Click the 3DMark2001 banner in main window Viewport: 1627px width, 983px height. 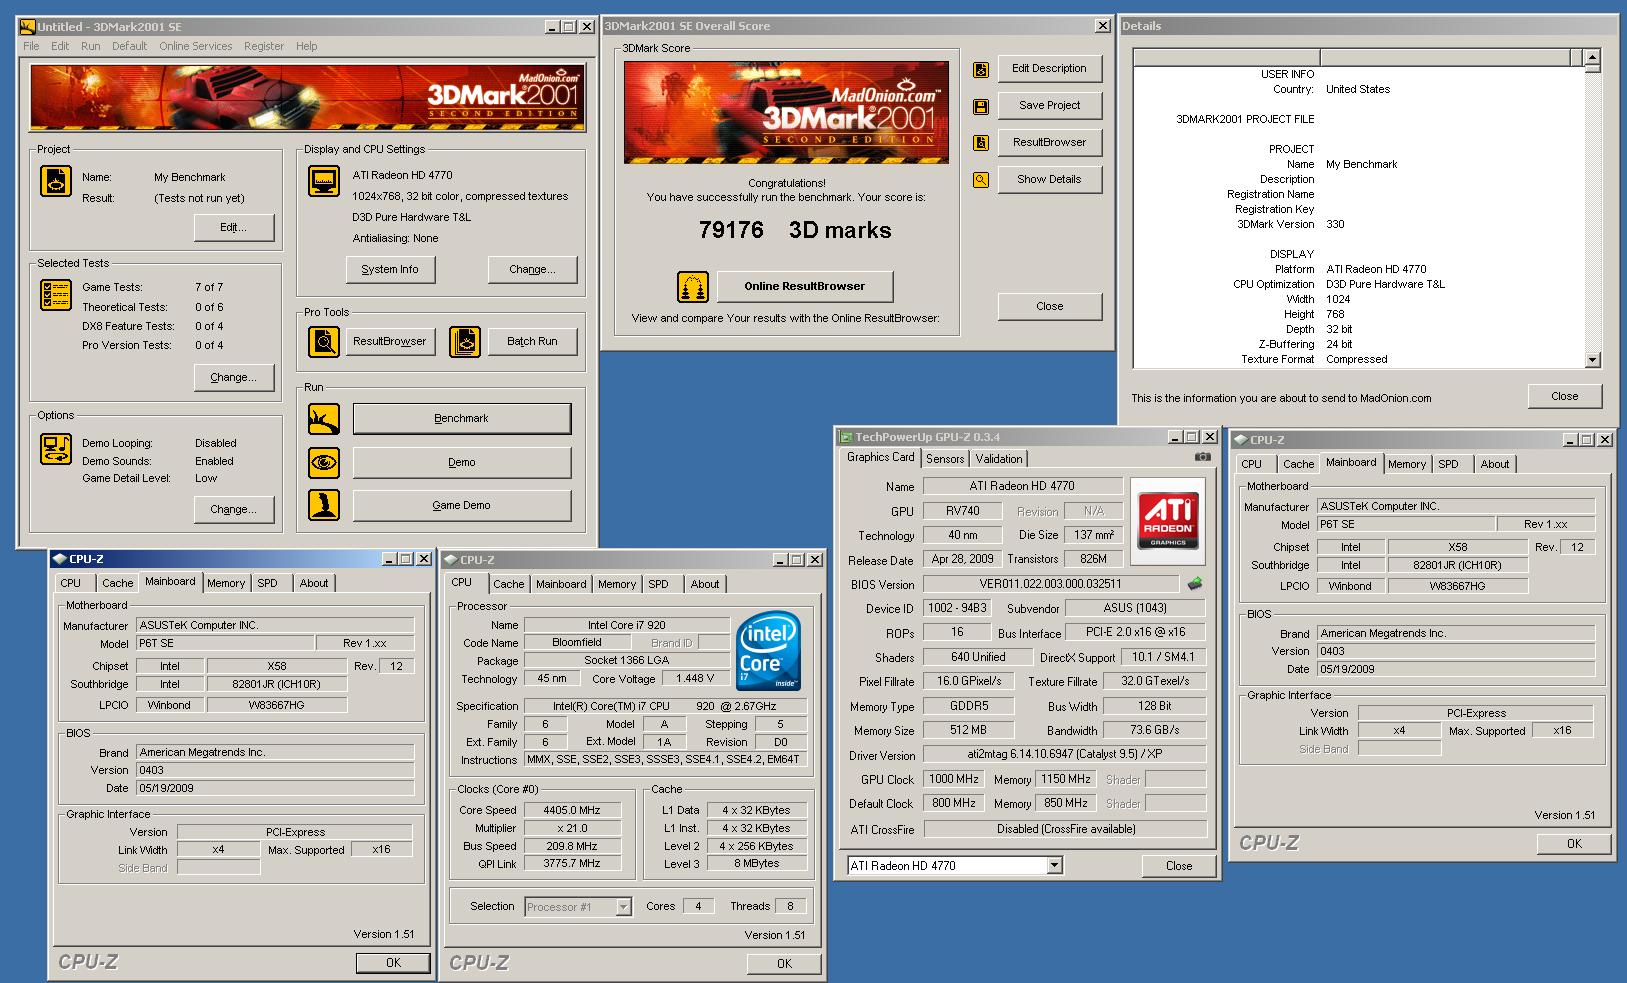coord(307,98)
